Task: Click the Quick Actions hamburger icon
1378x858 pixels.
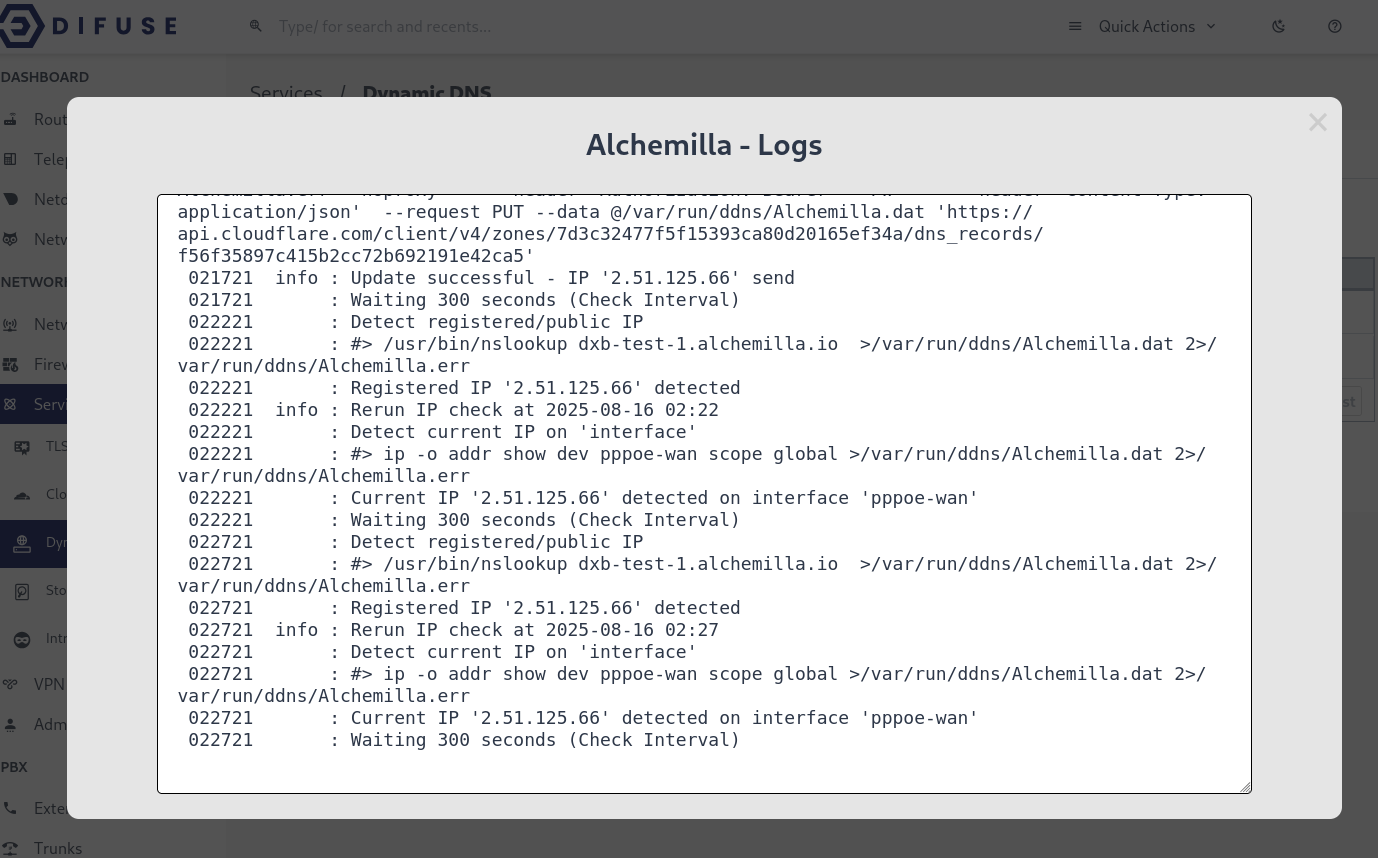Action: 1075,26
